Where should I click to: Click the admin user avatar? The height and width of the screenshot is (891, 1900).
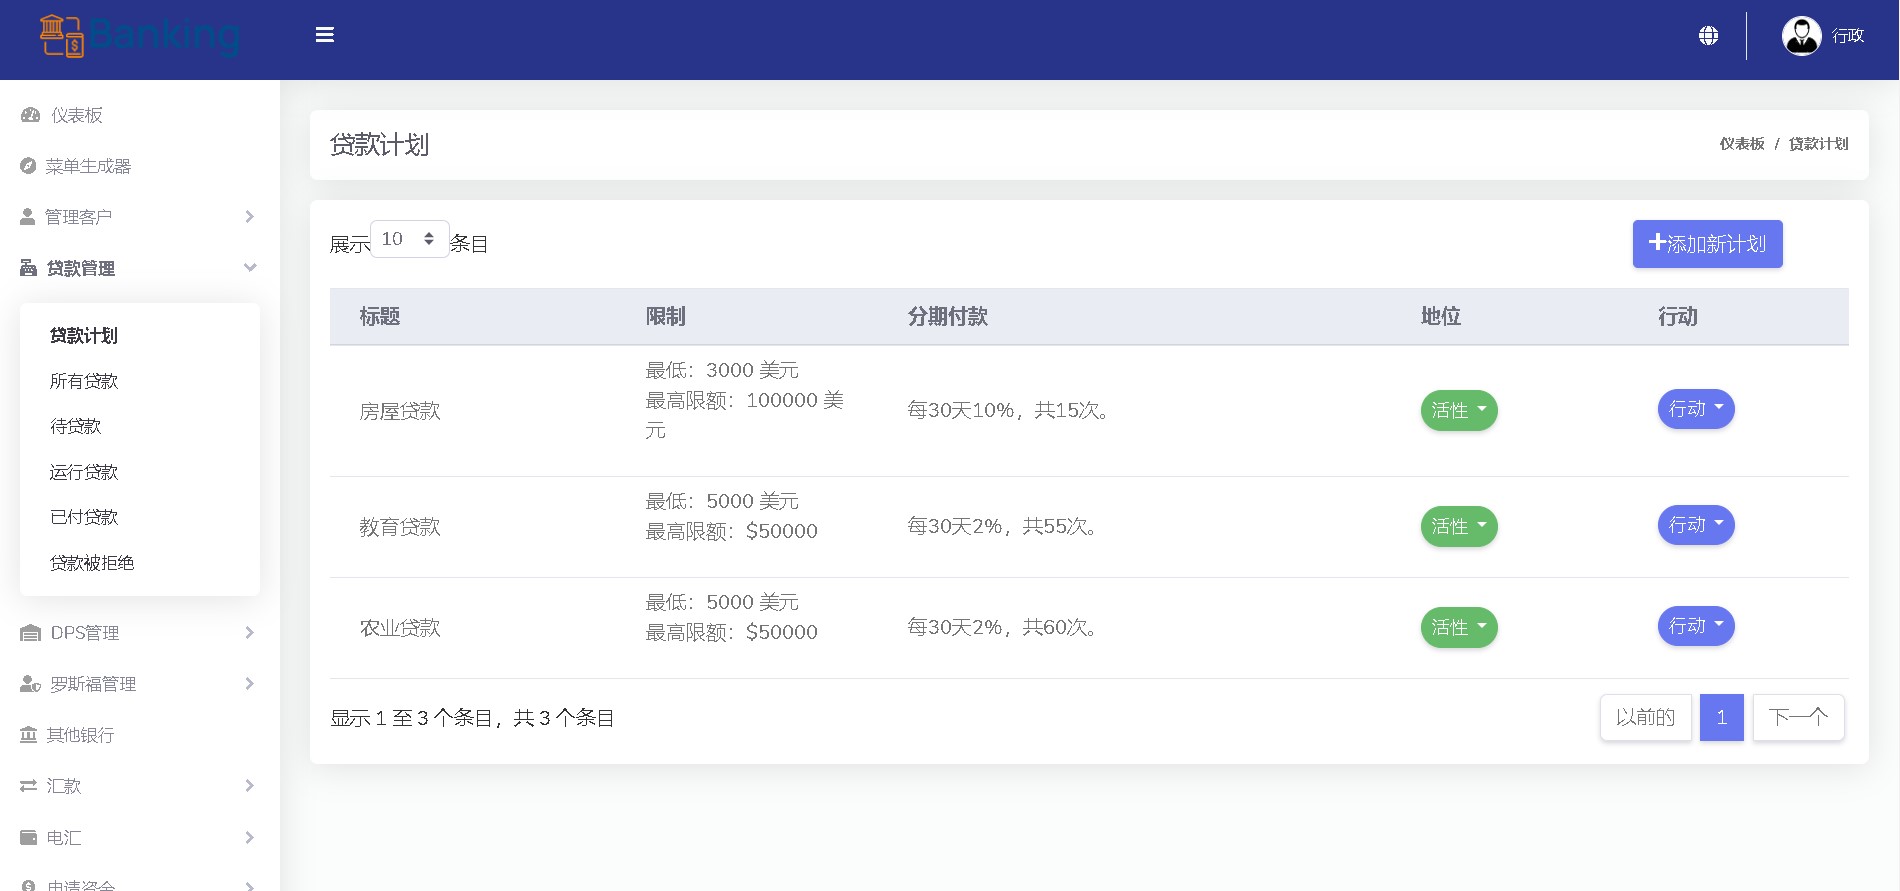[x=1801, y=36]
